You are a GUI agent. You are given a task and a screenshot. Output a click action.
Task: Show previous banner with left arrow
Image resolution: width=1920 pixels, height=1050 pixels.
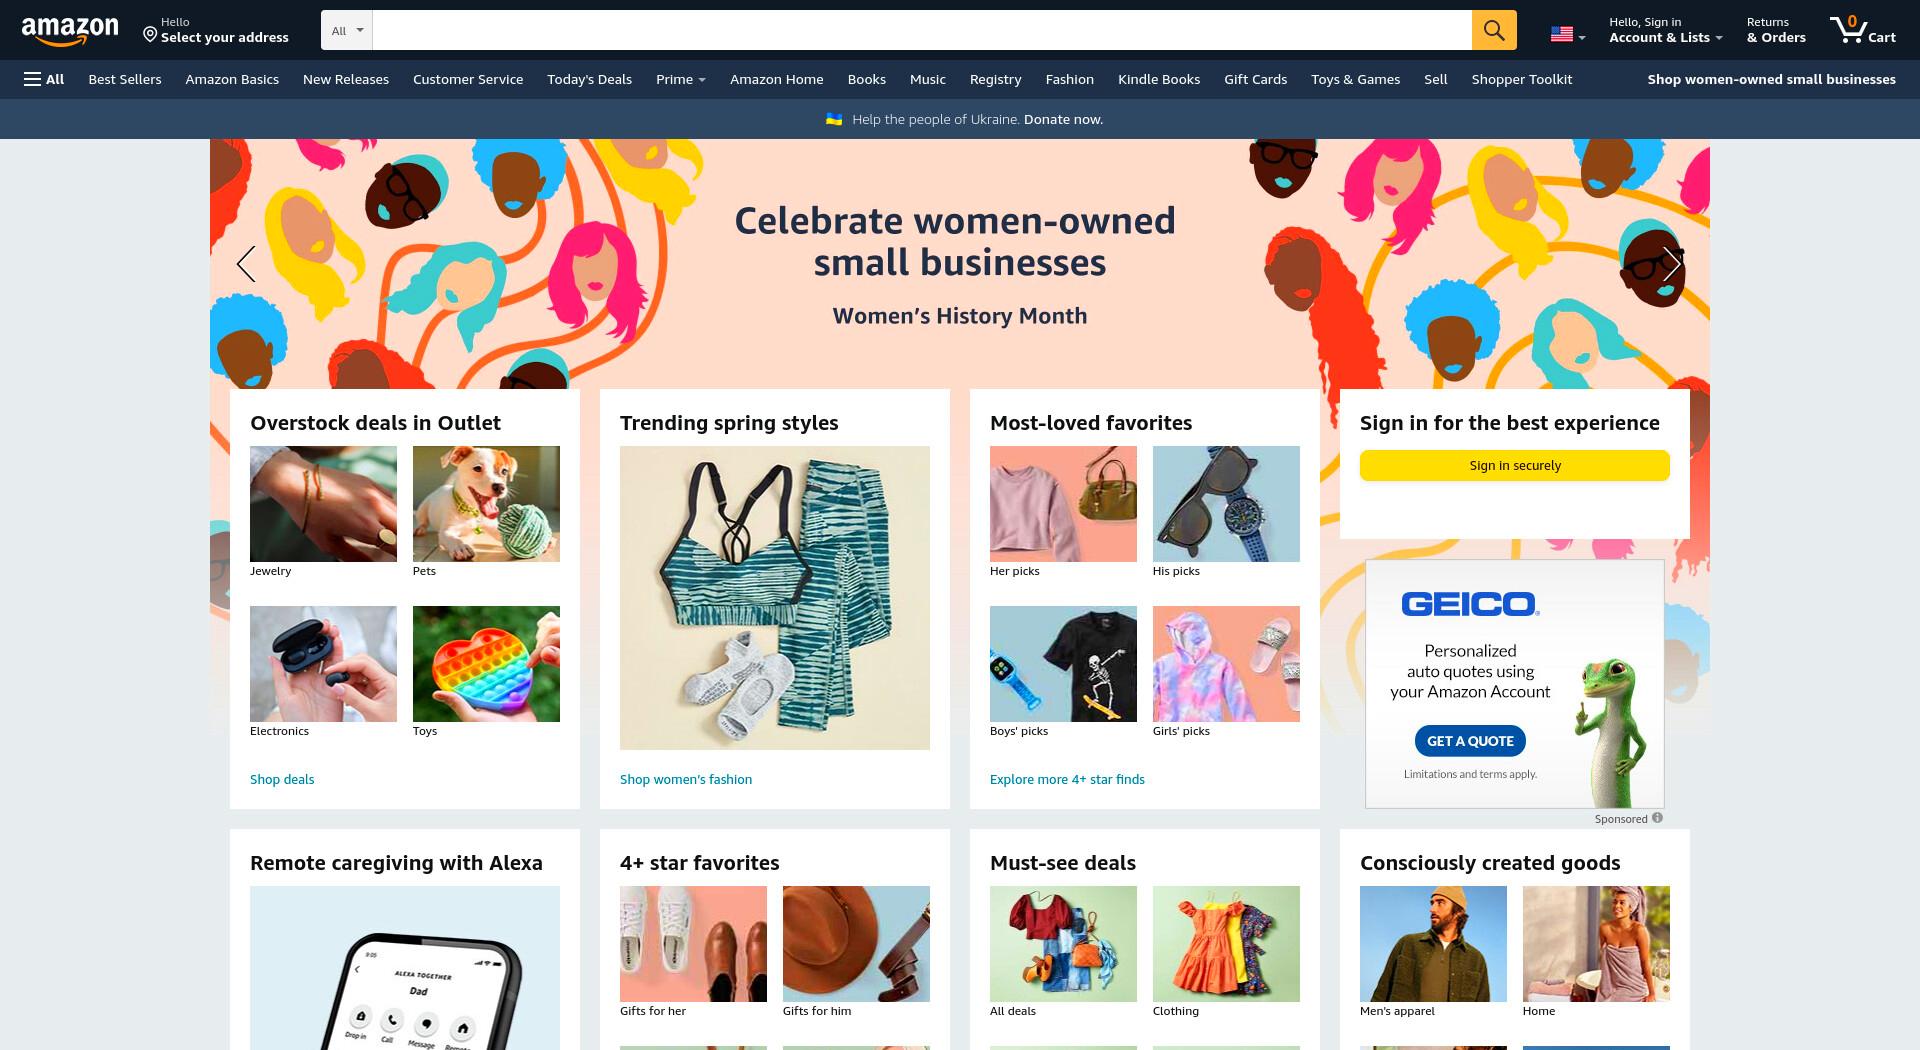[x=246, y=264]
